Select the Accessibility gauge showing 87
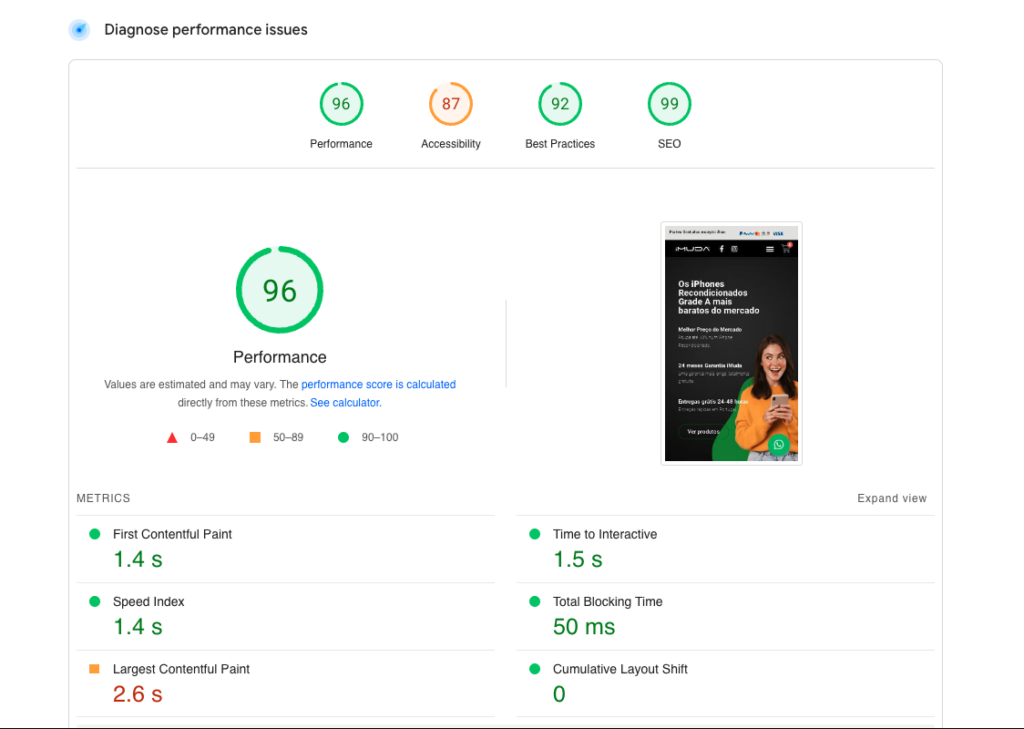 click(x=450, y=103)
